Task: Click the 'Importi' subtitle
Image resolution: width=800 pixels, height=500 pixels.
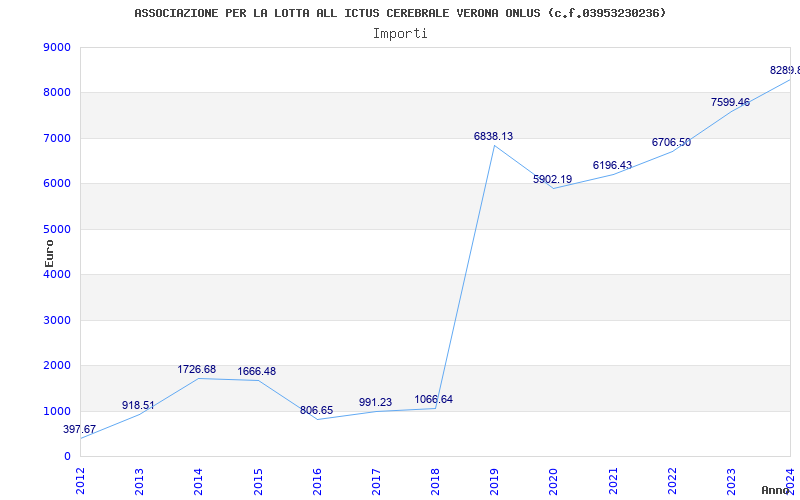Action: [400, 34]
